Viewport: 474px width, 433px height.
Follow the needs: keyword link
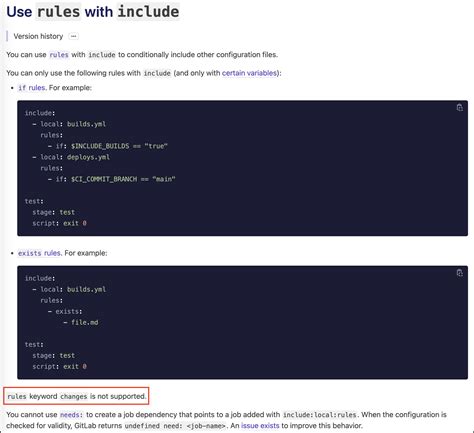point(71,415)
